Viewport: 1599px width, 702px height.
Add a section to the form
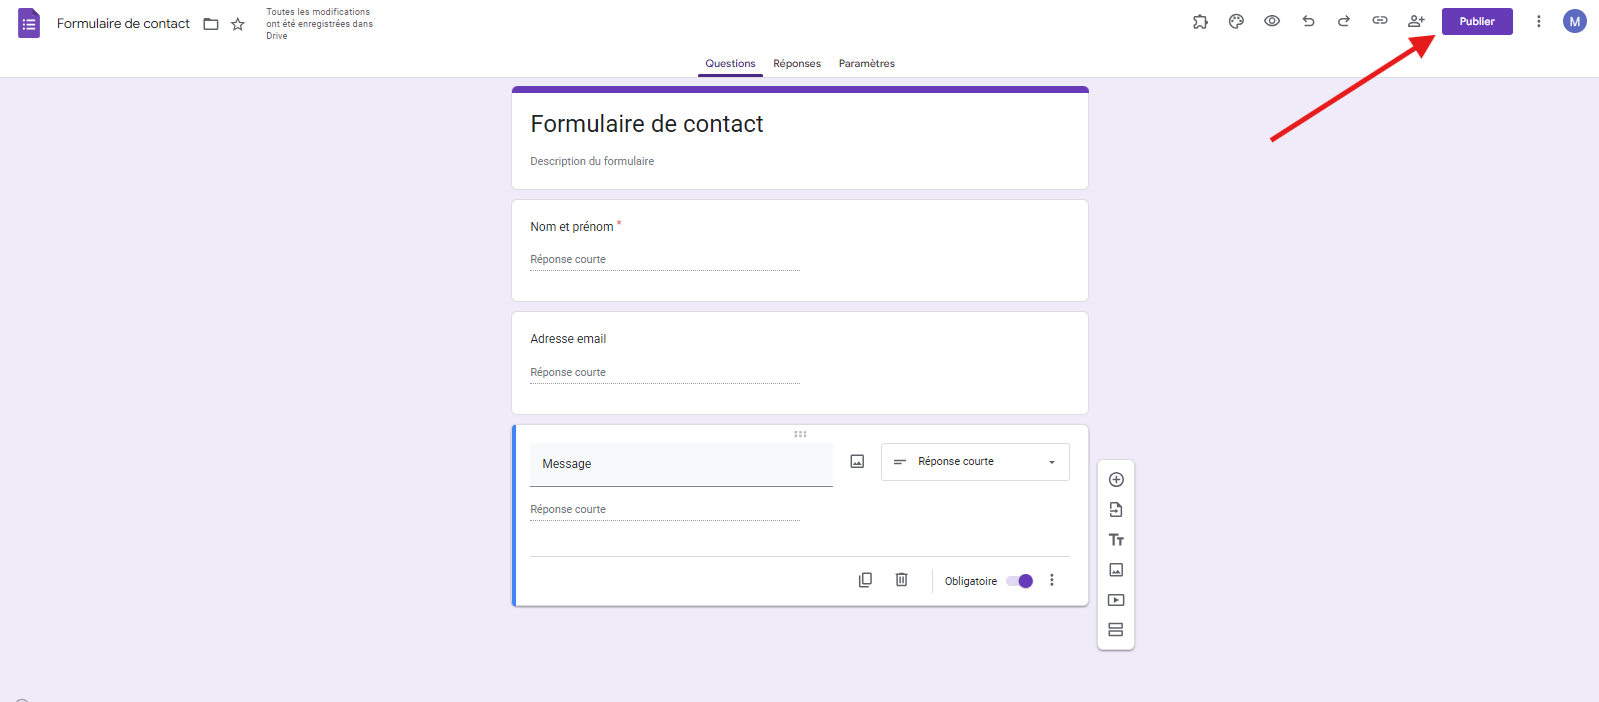click(1116, 630)
